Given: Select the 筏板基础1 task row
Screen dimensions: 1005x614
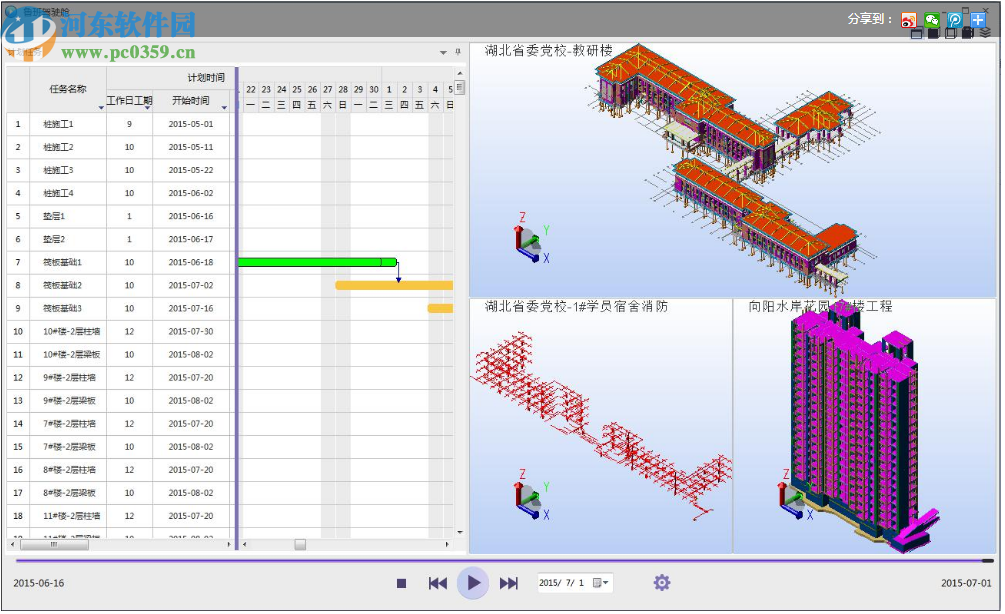Looking at the screenshot, I should (60, 262).
